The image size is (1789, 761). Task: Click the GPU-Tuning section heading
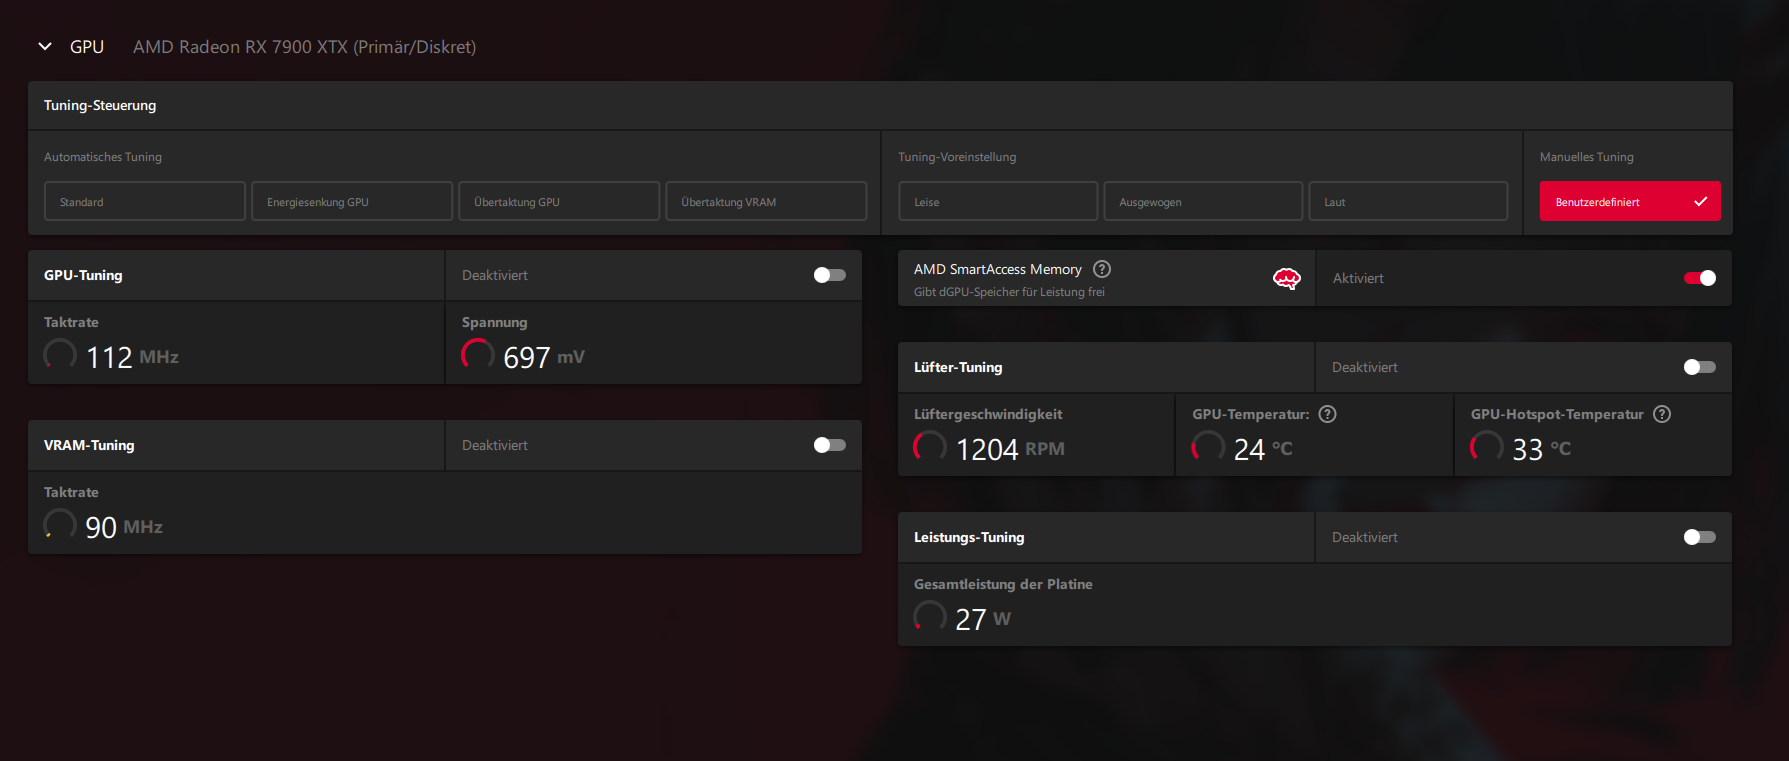83,275
